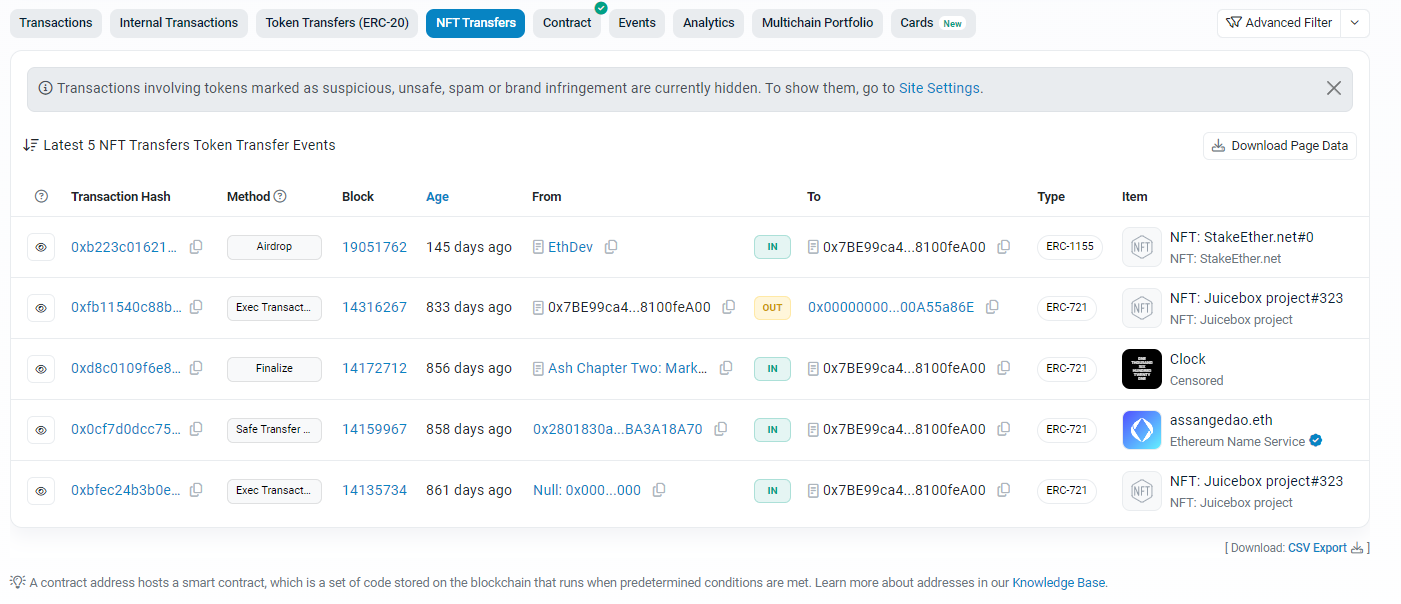Go to the Events tab
This screenshot has height=604, width=1401.
tap(637, 23)
